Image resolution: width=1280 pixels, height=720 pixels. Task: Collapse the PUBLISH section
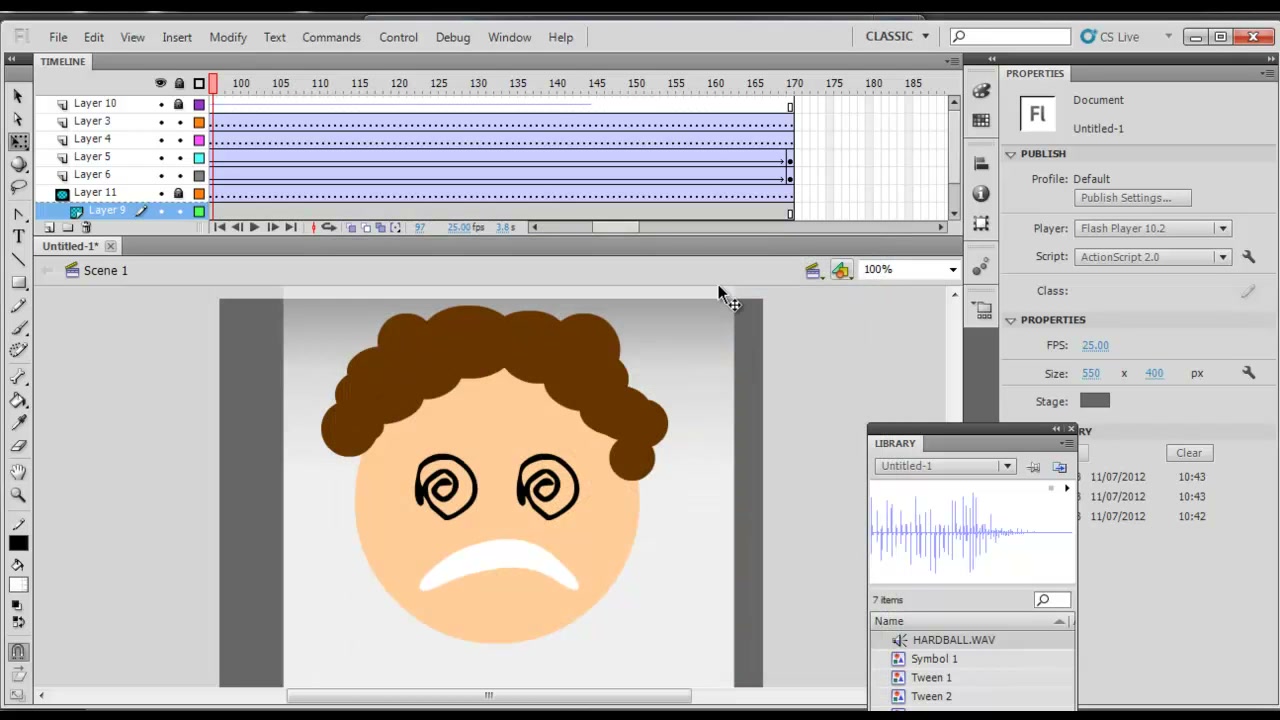click(x=1011, y=154)
